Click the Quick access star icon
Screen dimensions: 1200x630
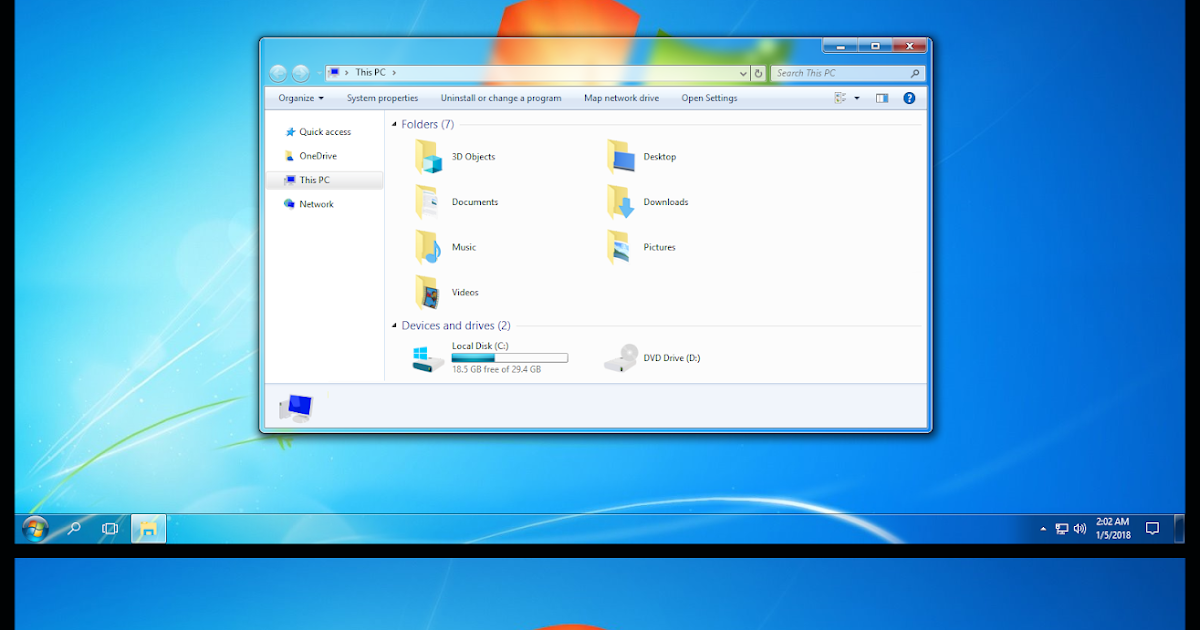click(290, 132)
